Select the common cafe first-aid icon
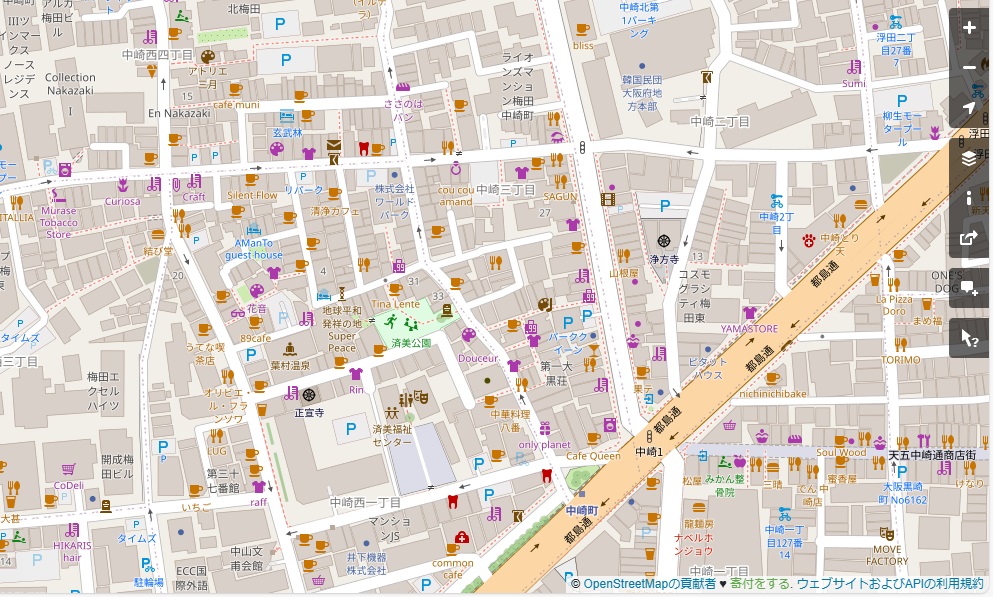Viewport: 993px width, 597px height. [x=461, y=538]
